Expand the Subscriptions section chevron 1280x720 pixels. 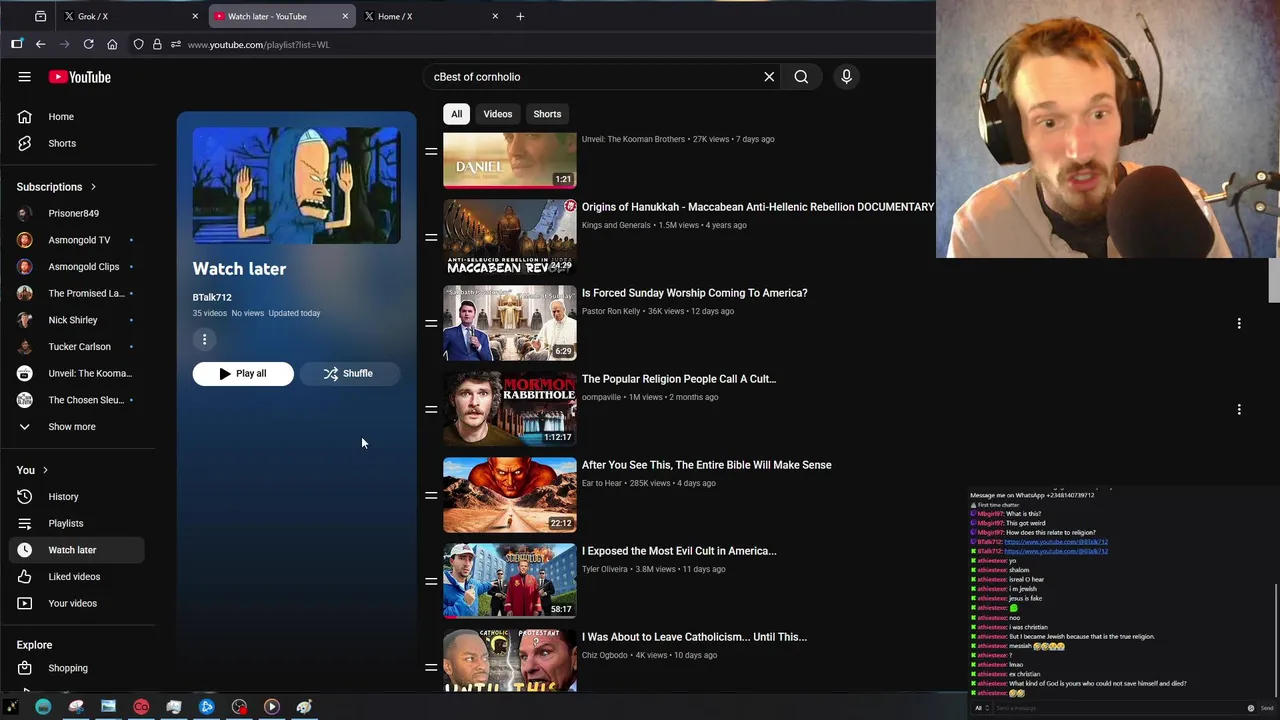[93, 187]
